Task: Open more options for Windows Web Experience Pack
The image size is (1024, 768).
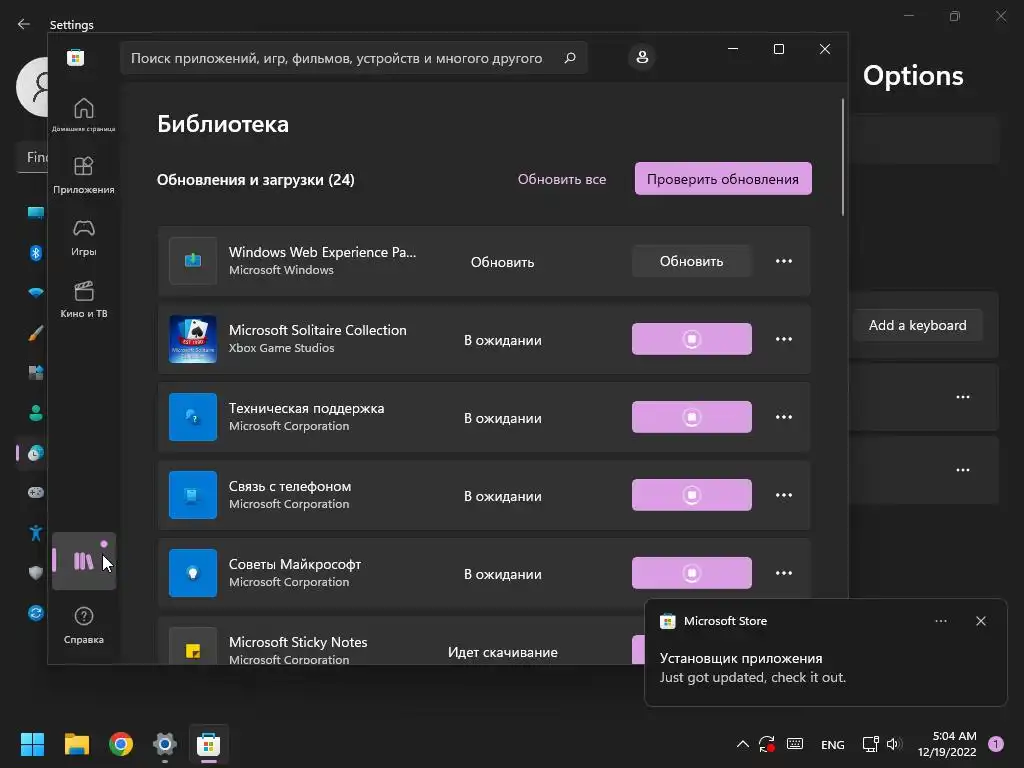Action: click(784, 261)
